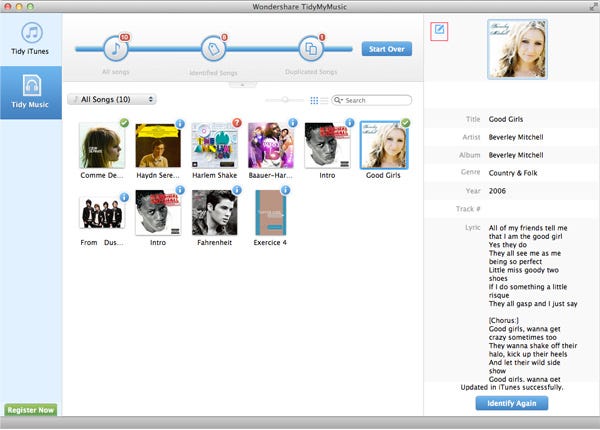Click the edit metadata pencil icon
The width and height of the screenshot is (600, 430).
(439, 31)
